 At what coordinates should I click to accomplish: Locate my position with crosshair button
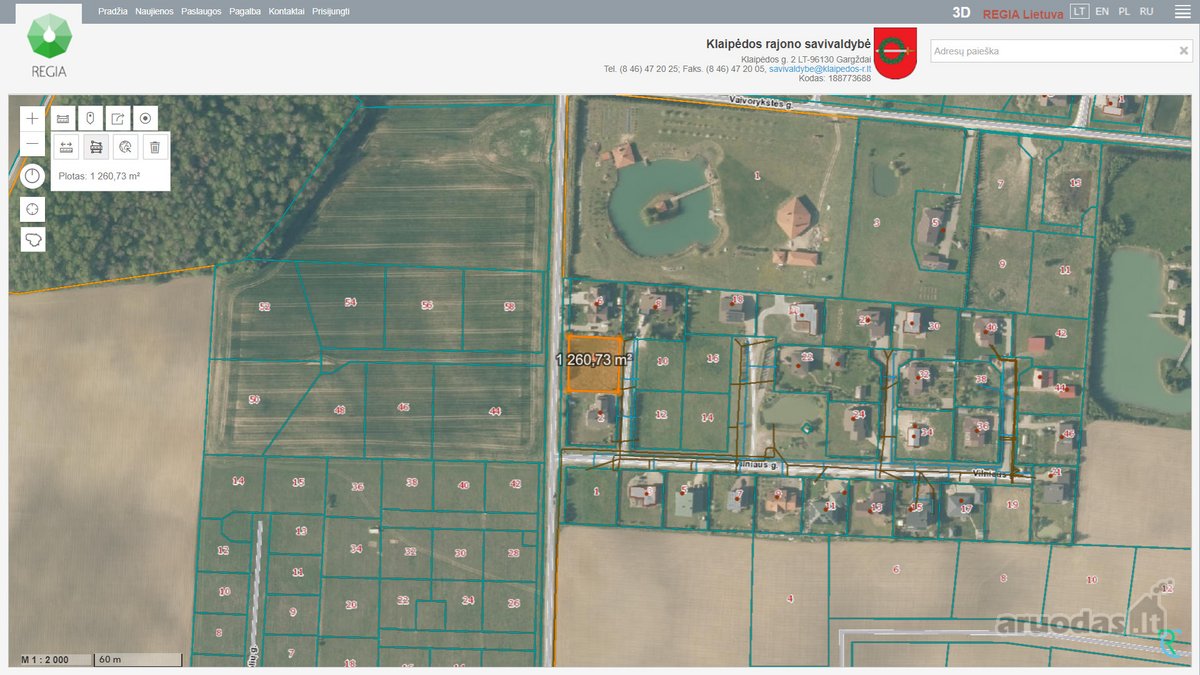pyautogui.click(x=33, y=209)
